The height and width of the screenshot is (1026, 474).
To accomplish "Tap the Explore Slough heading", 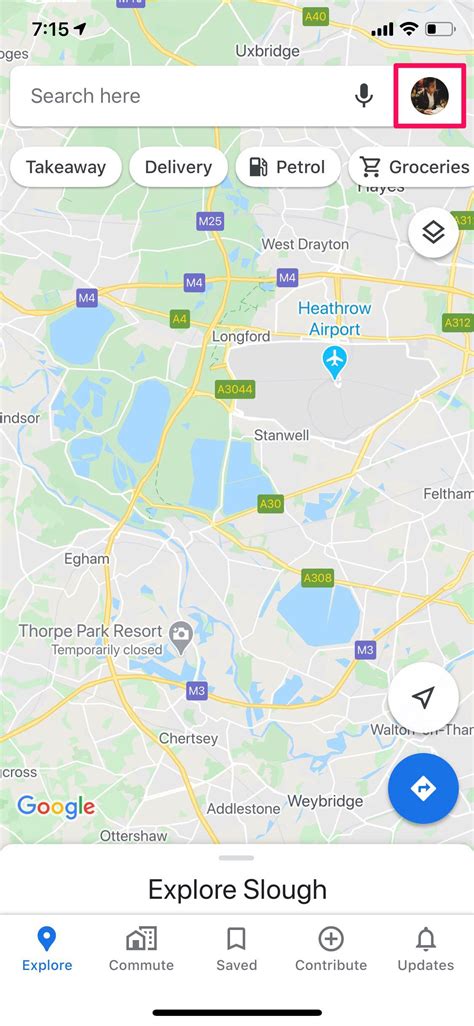I will [237, 890].
